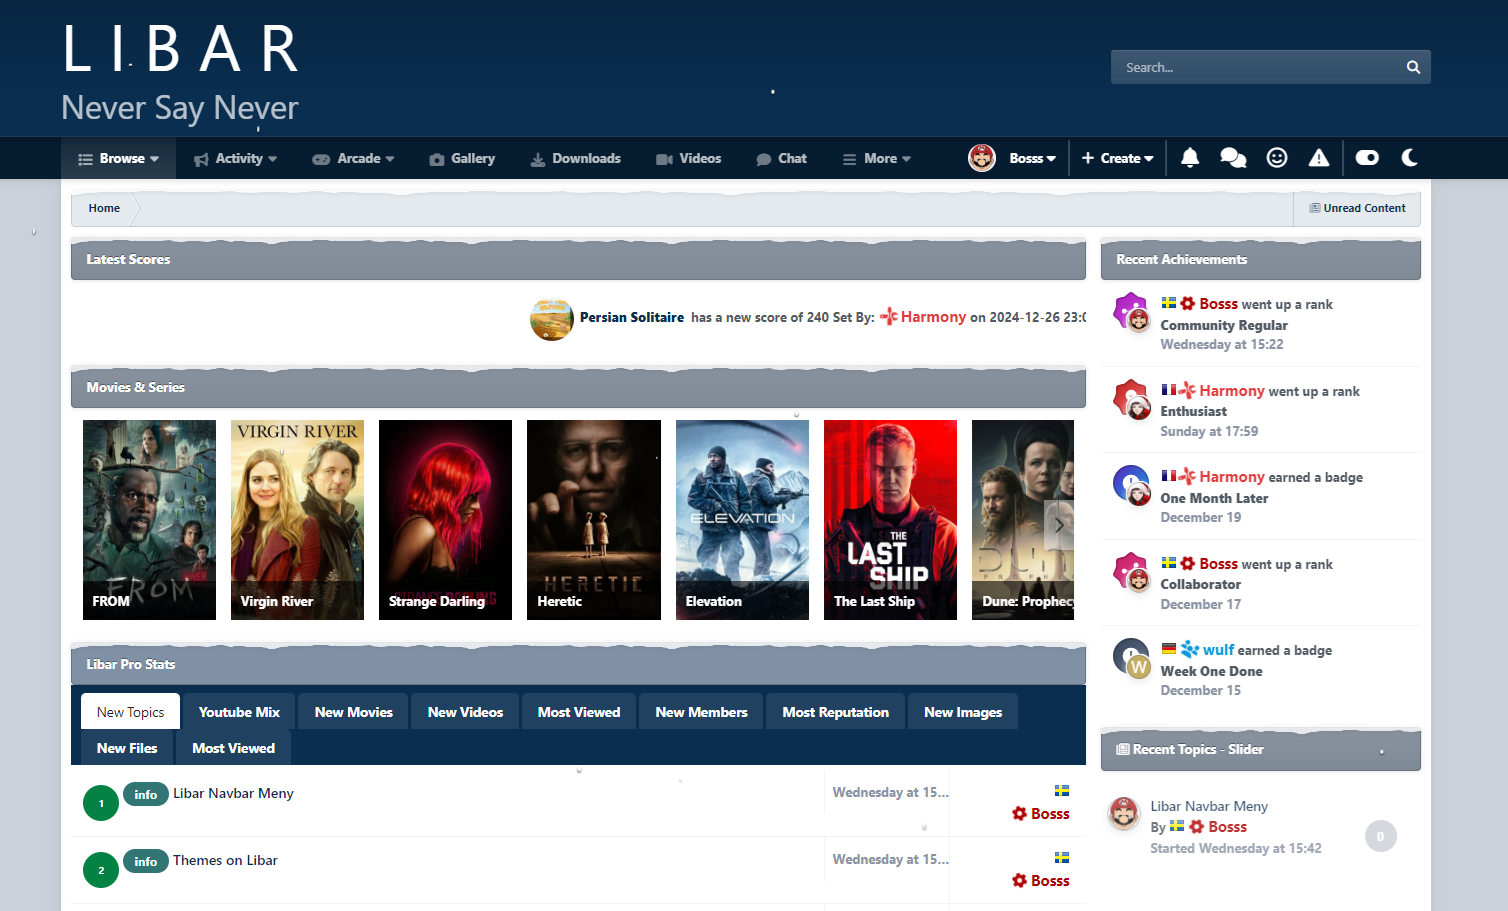Open the Strange Darling poster
1508x911 pixels.
445,520
